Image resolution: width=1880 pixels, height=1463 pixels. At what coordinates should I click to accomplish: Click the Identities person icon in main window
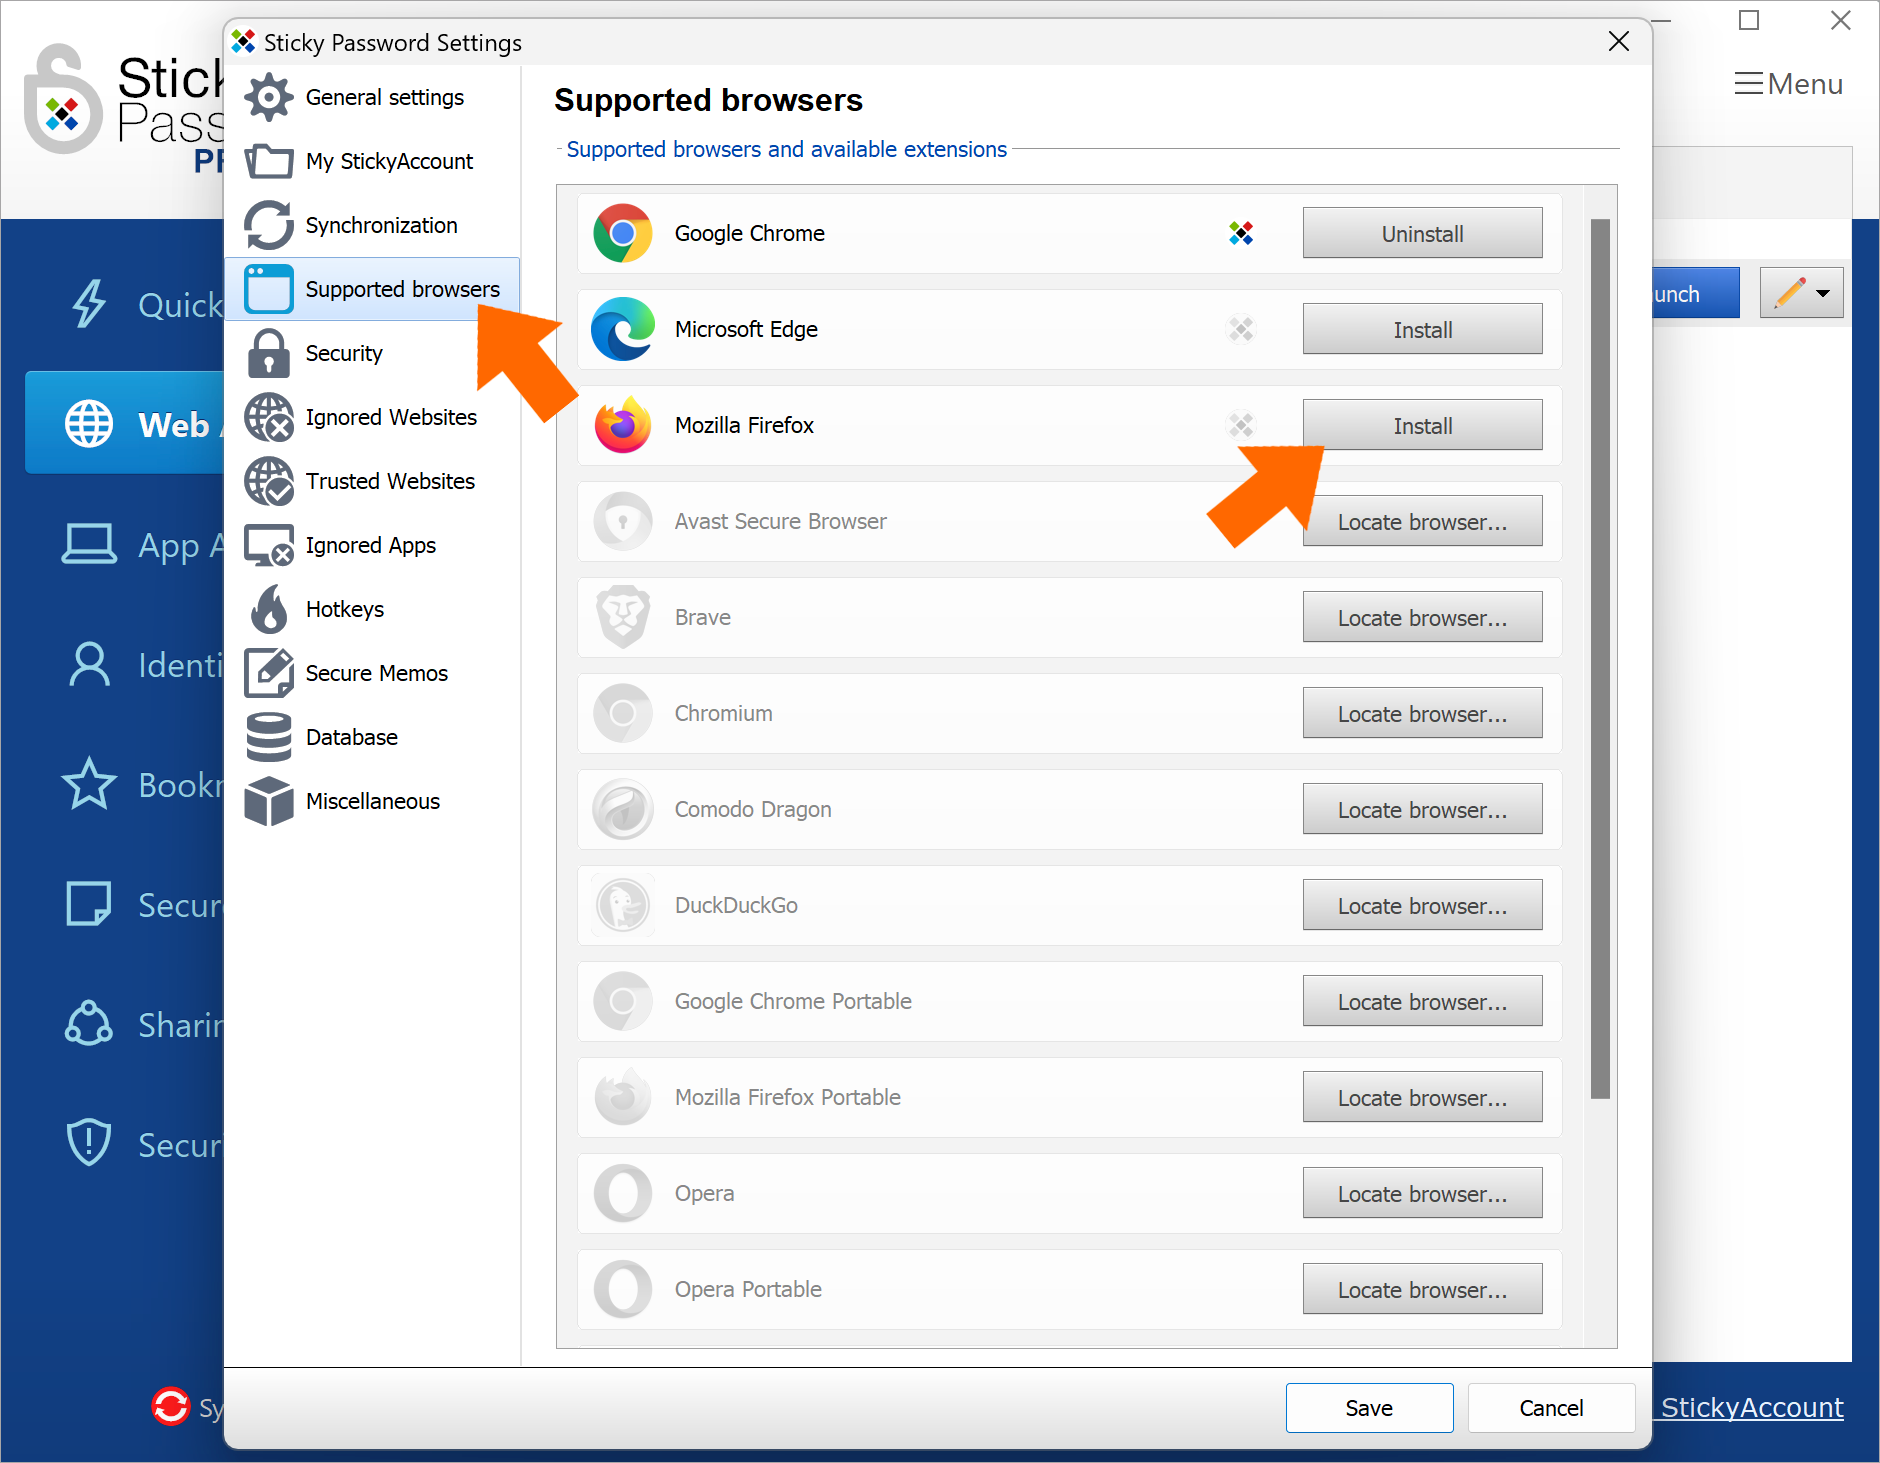point(89,664)
